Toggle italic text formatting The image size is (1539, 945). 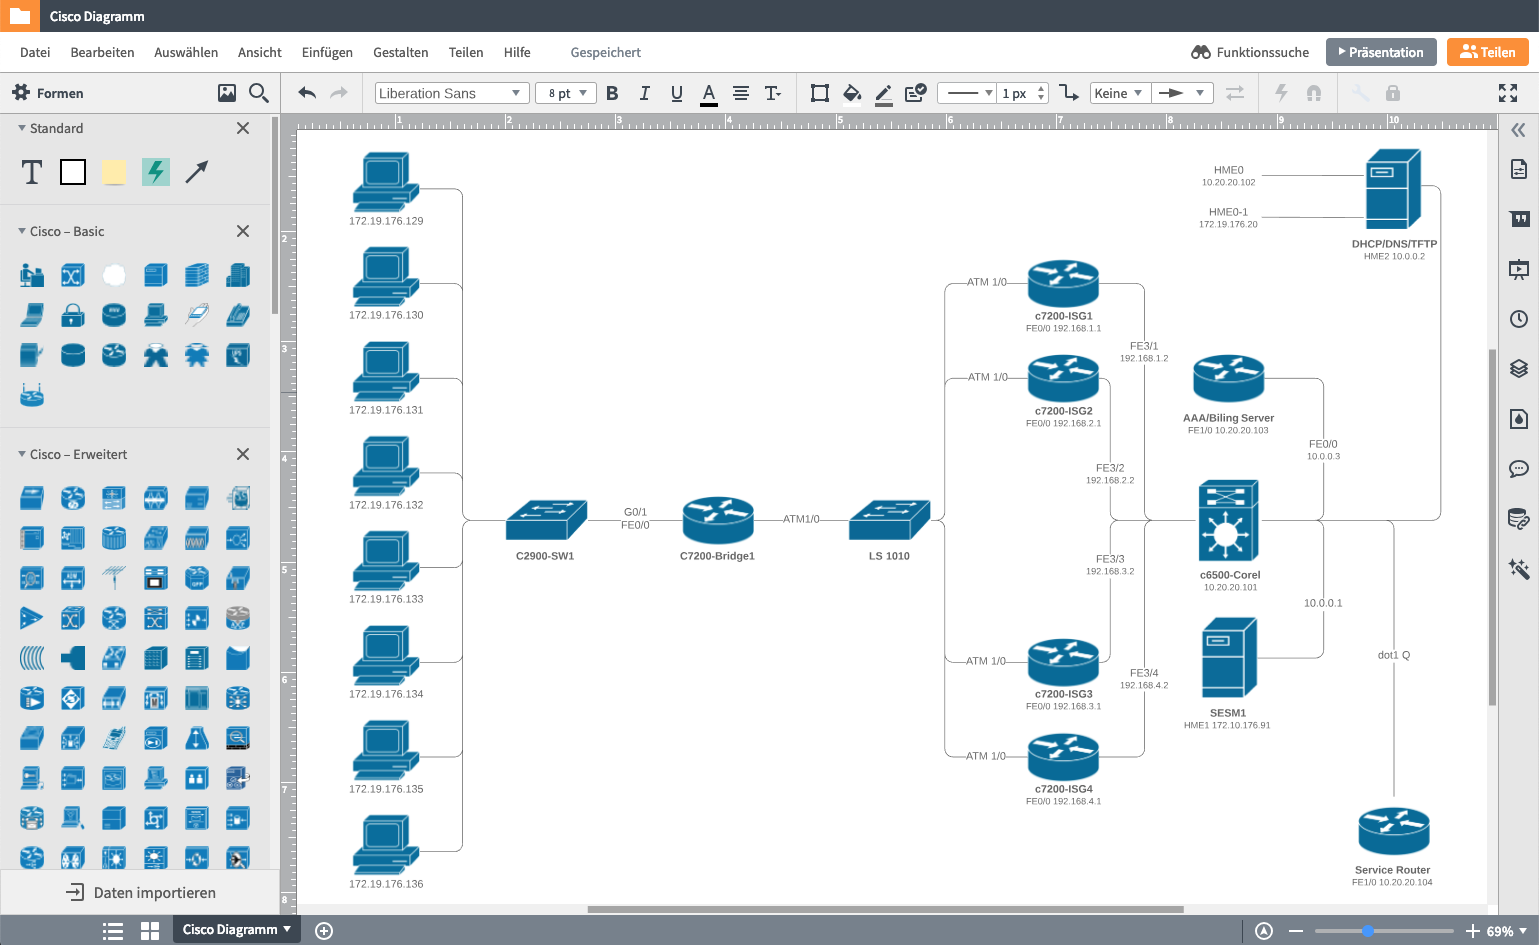(644, 93)
